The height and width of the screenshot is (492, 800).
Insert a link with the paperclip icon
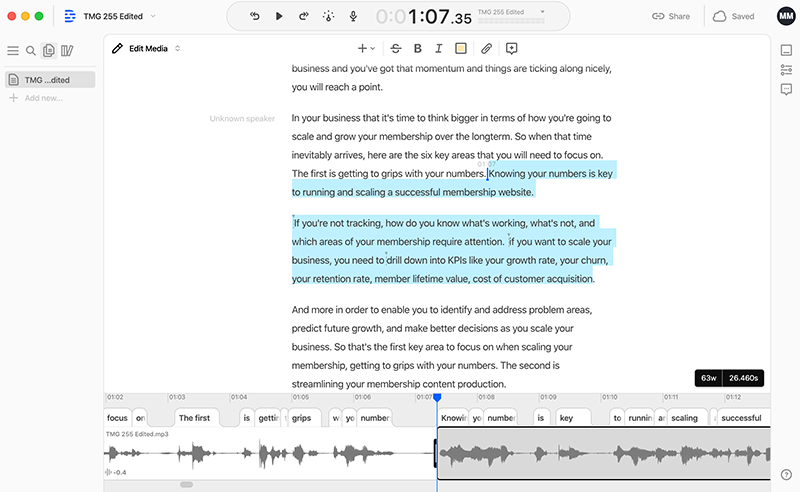486,48
